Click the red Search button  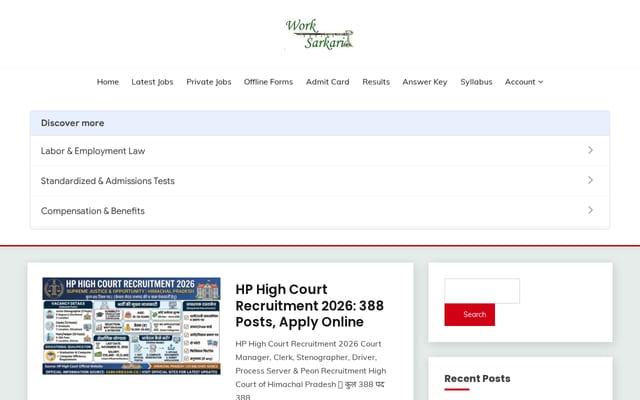click(x=470, y=314)
